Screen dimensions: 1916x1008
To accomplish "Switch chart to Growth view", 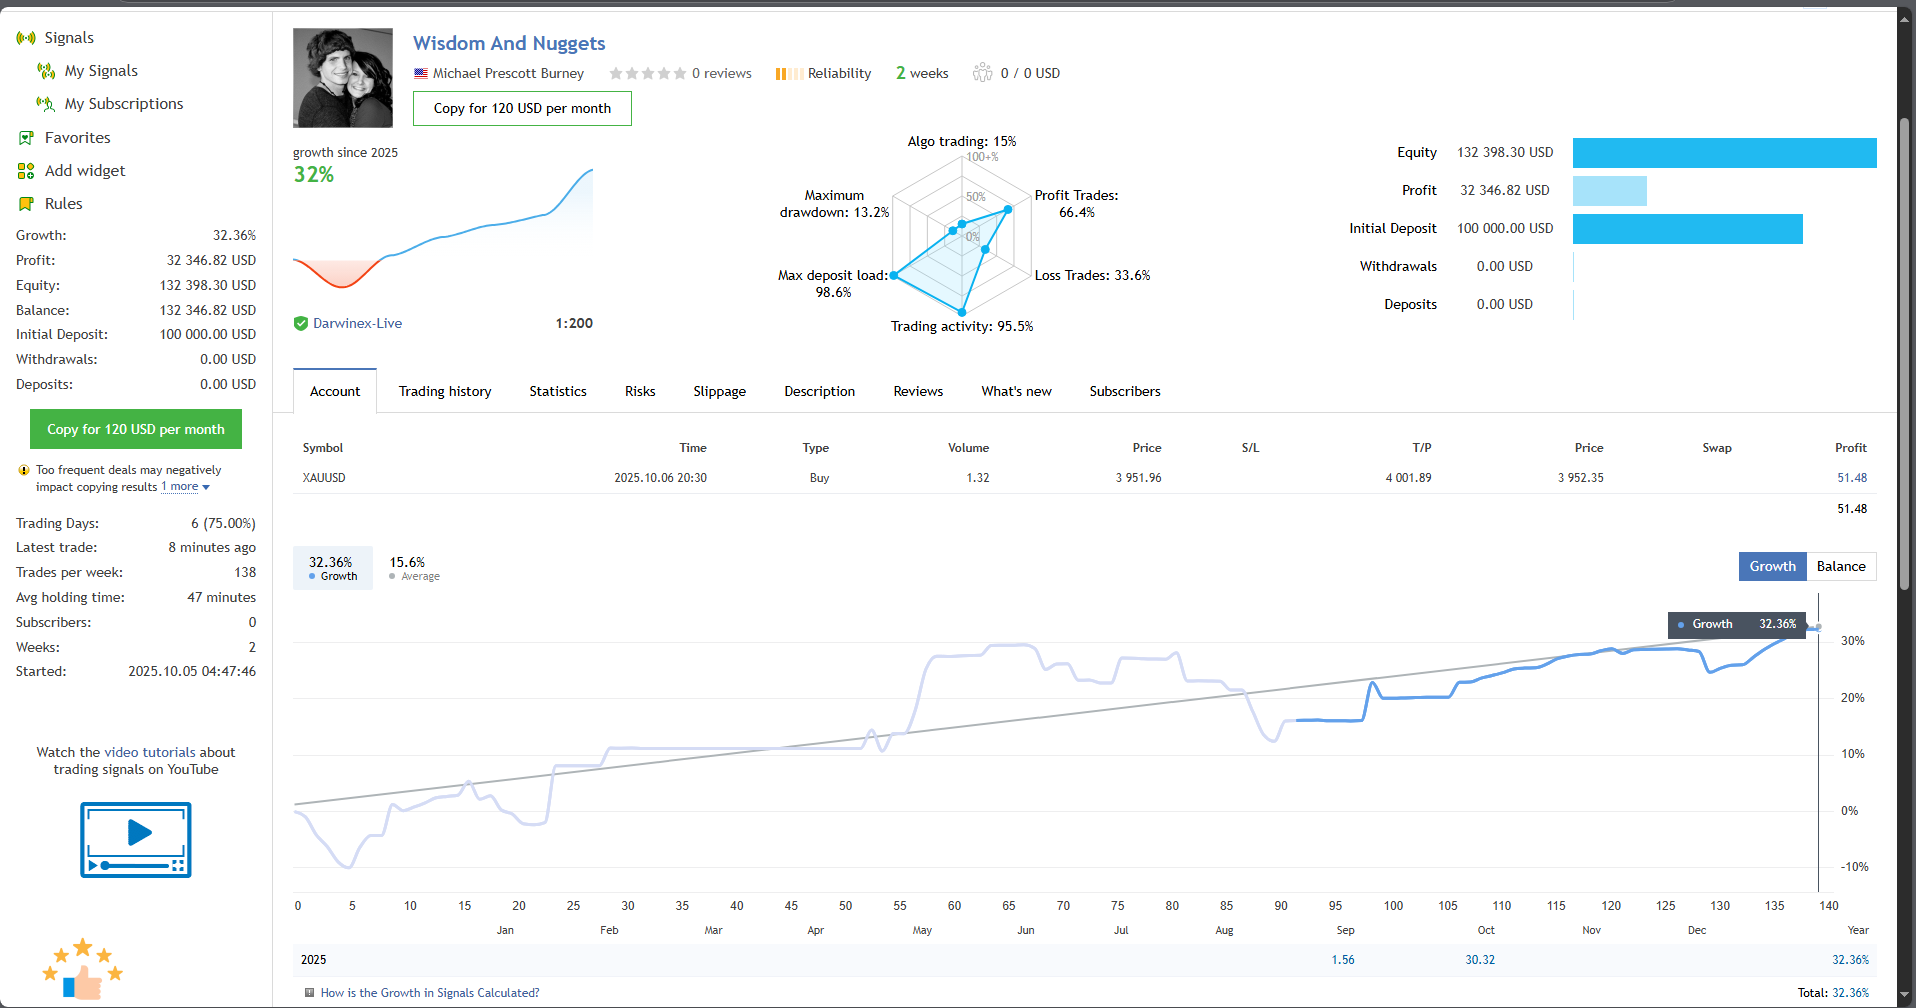I will tap(1772, 566).
